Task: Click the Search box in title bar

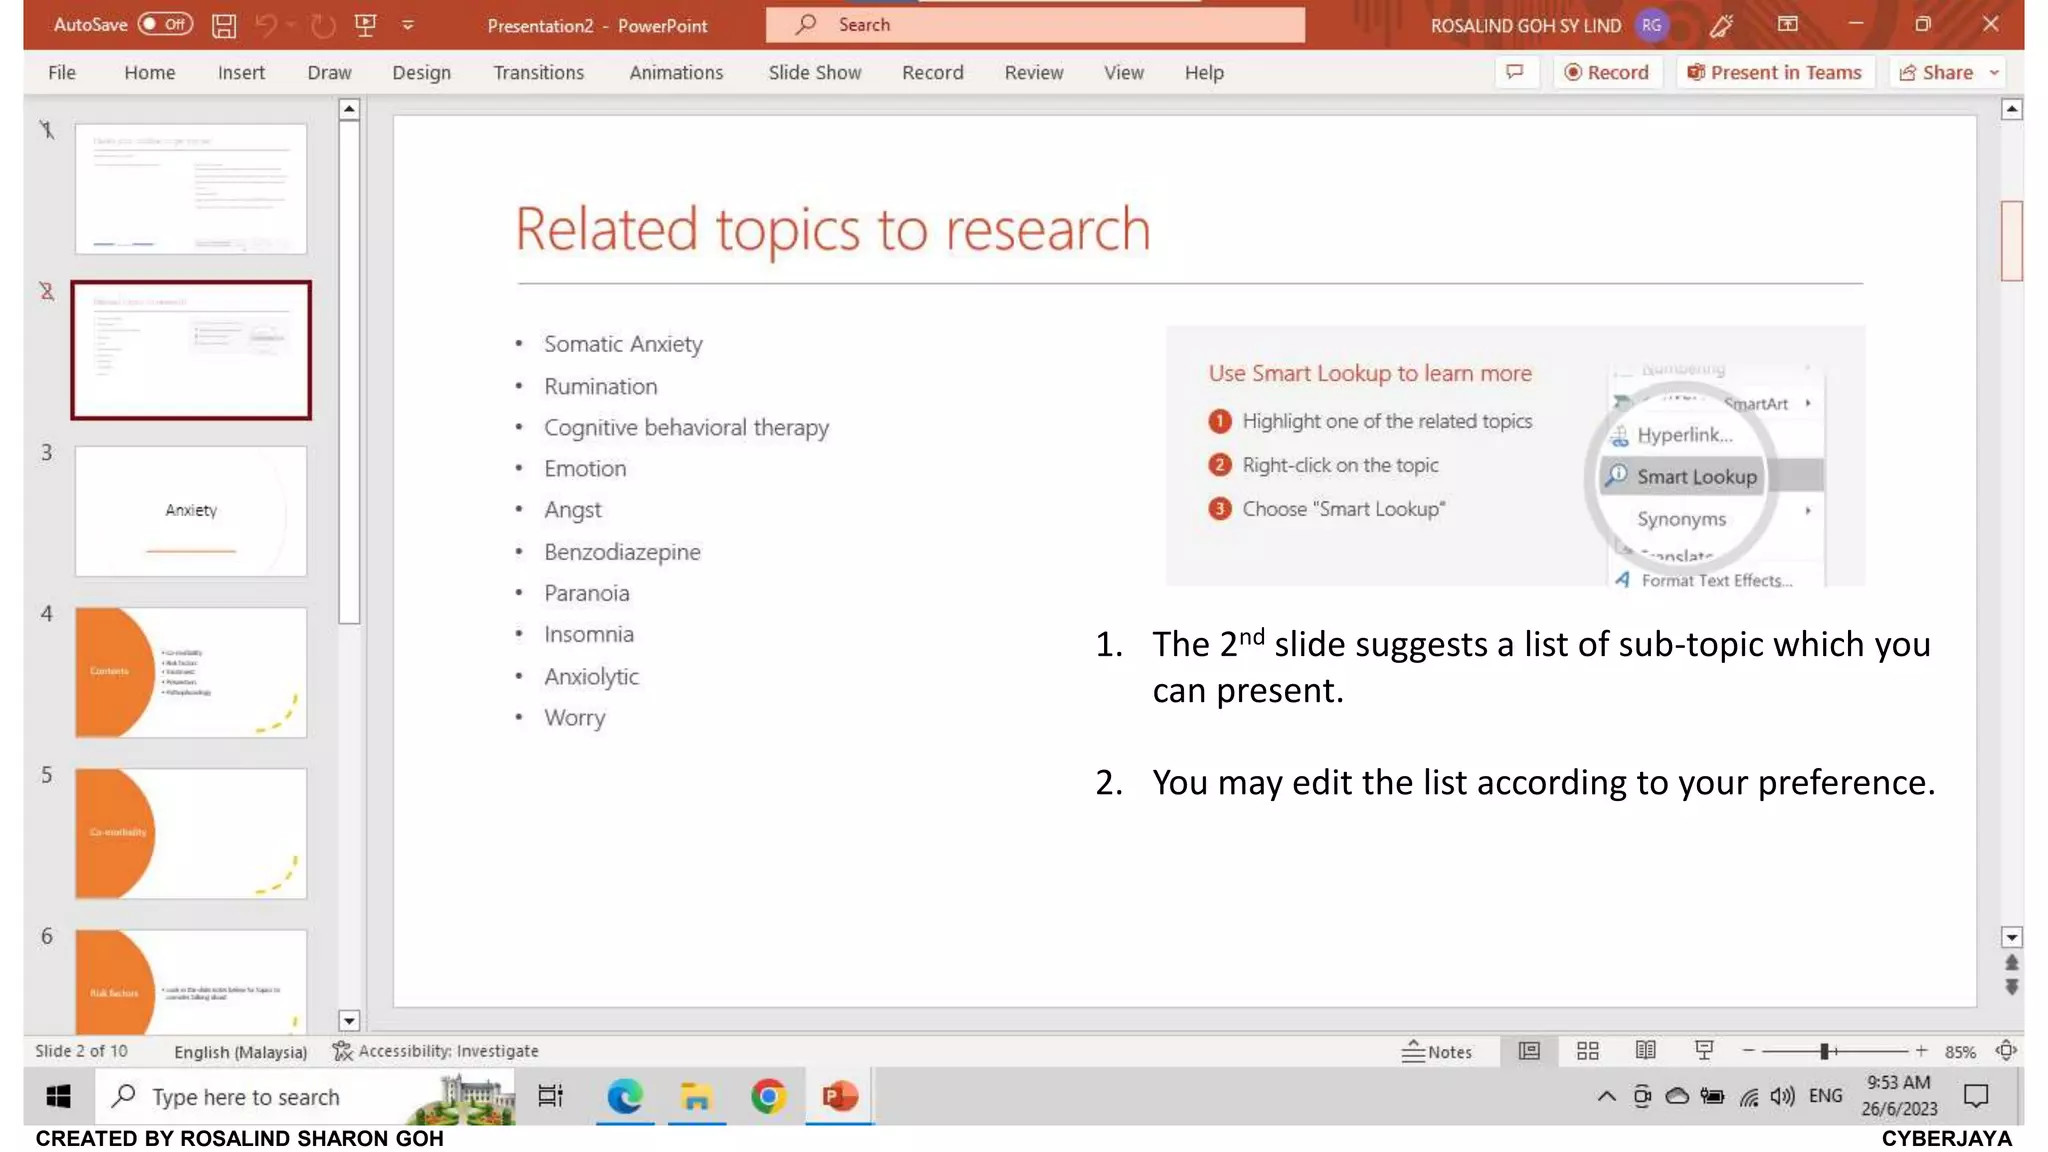Action: 1035,25
